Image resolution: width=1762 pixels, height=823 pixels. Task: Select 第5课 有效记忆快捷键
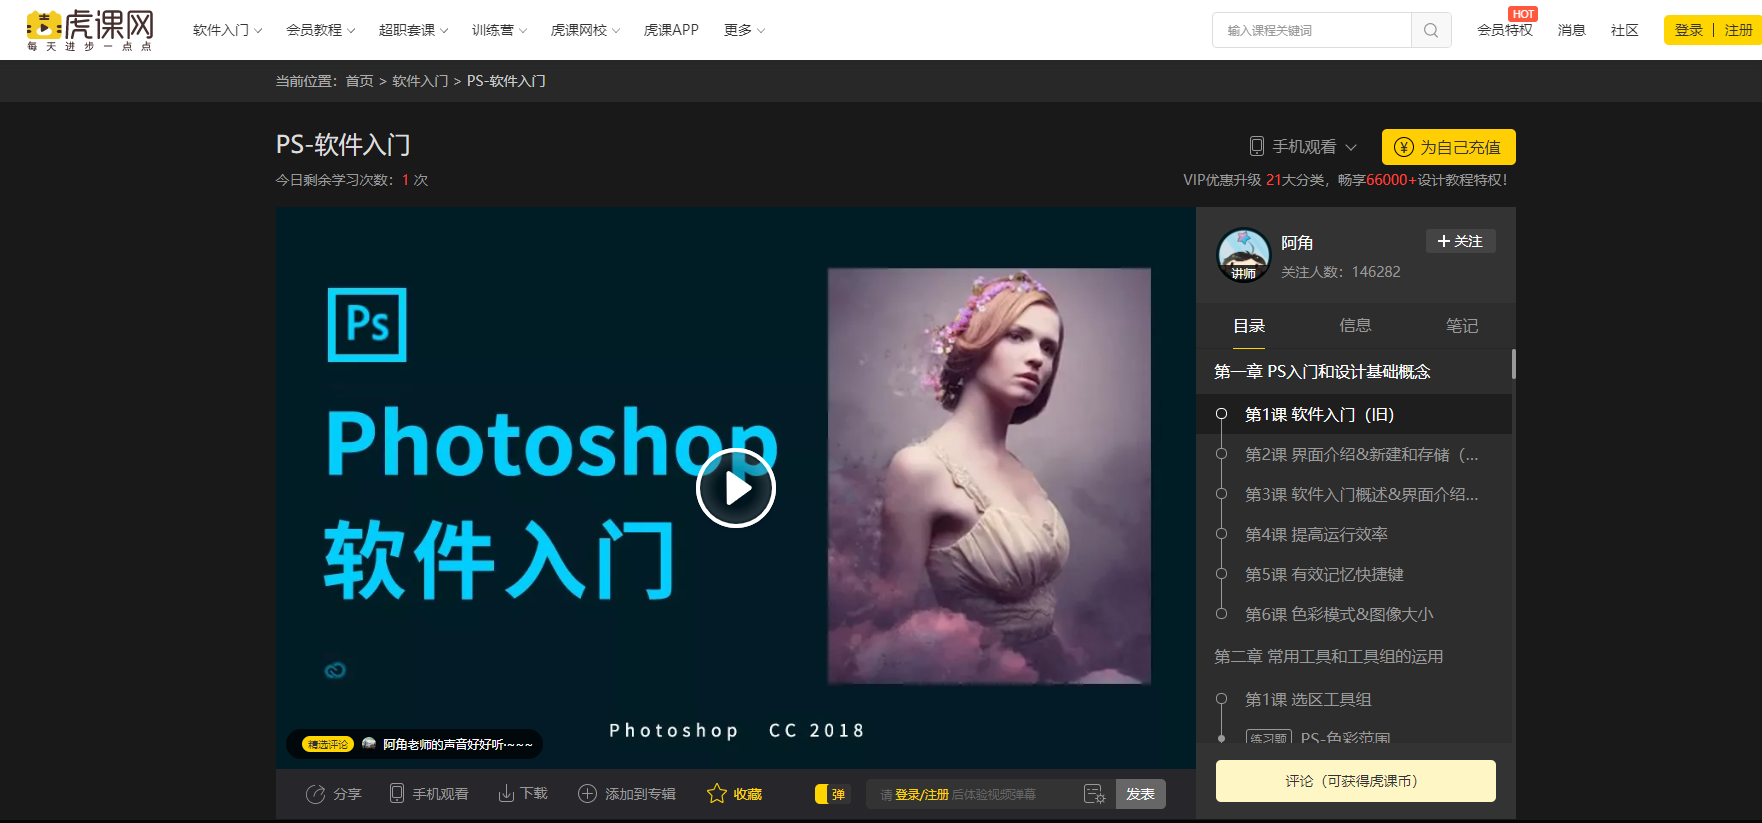click(1355, 574)
